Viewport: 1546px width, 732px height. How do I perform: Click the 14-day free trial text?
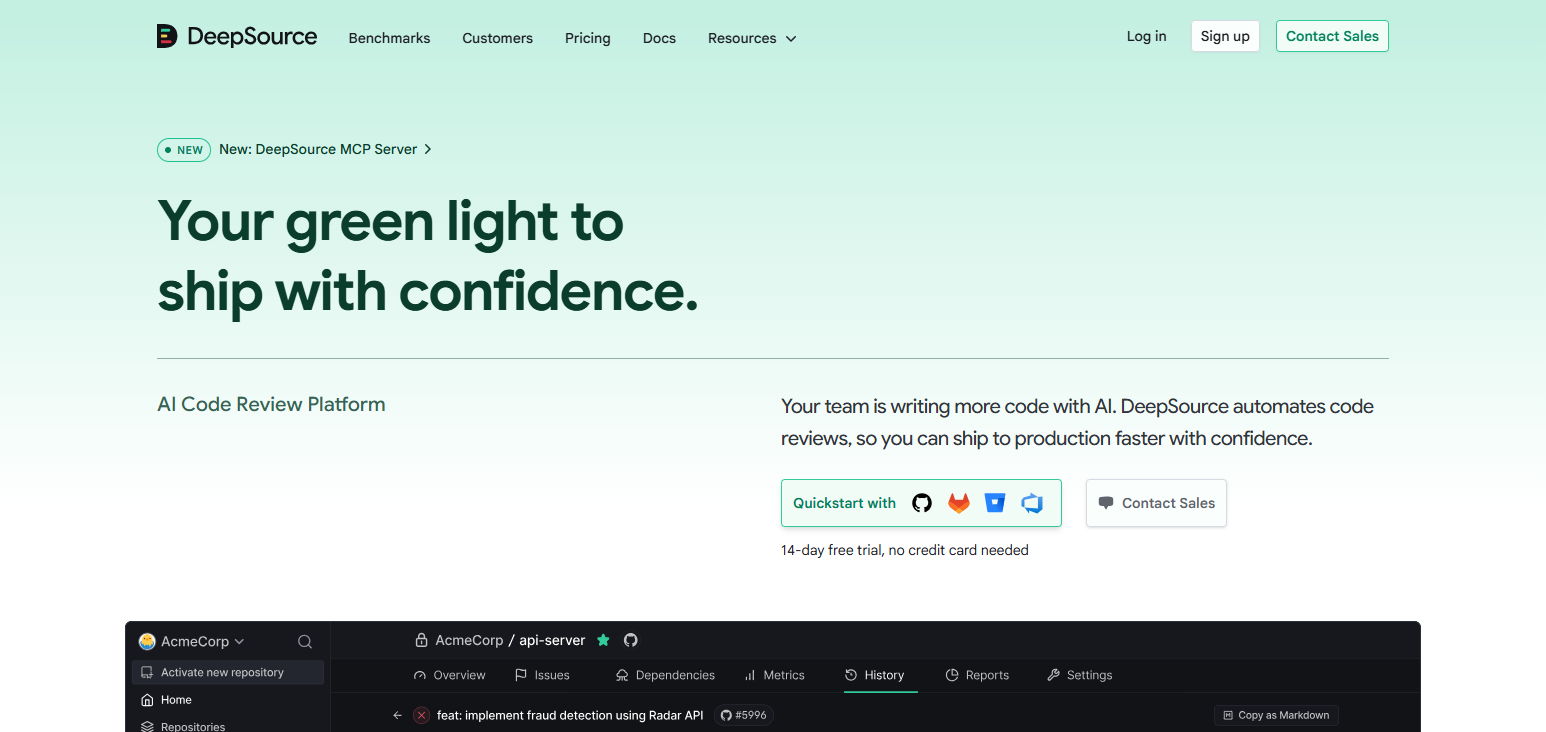904,550
